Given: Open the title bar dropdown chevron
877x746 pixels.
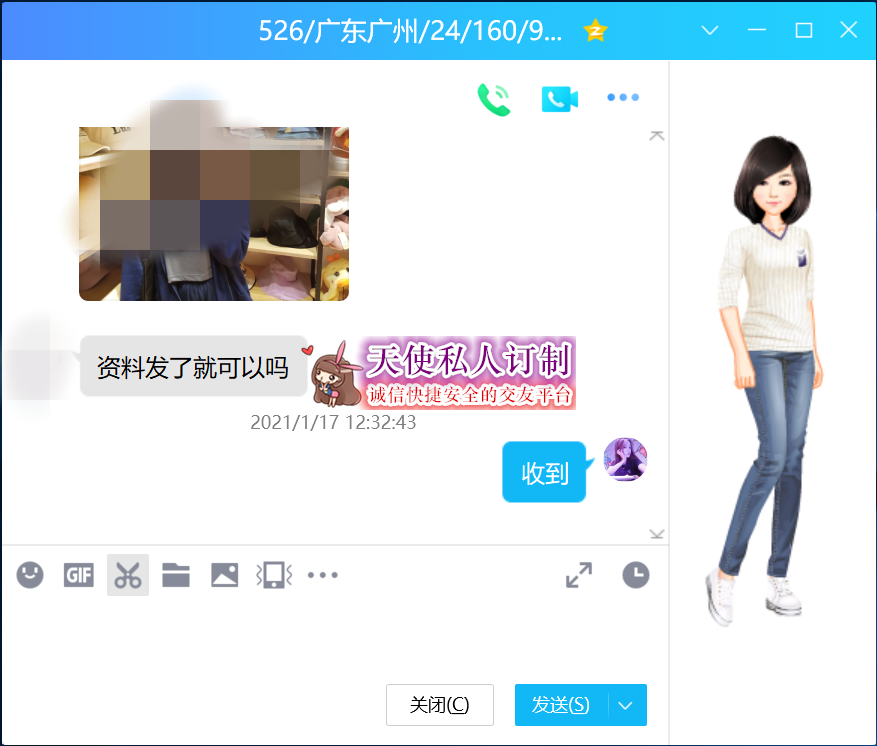Looking at the screenshot, I should coord(710,30).
